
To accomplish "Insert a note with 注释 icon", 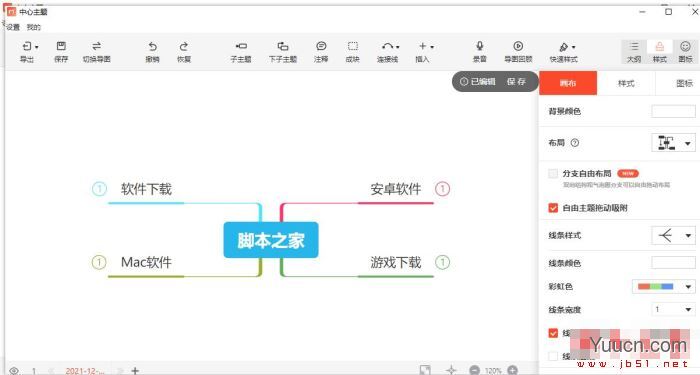I will tap(321, 46).
